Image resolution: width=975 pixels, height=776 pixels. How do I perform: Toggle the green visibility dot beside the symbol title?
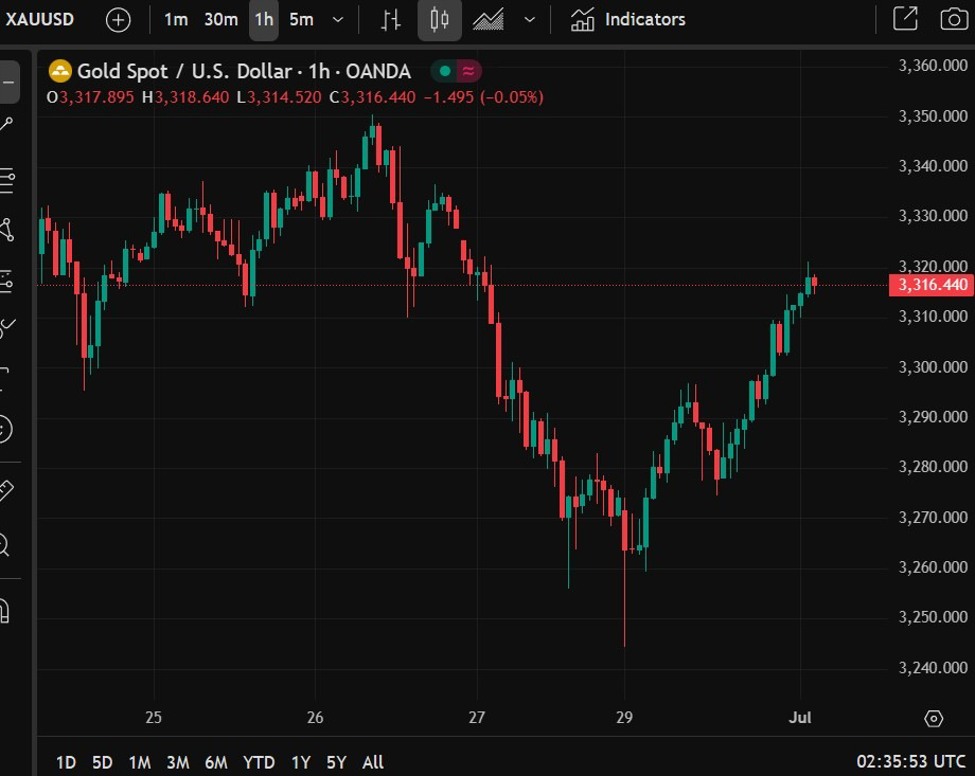pos(443,71)
